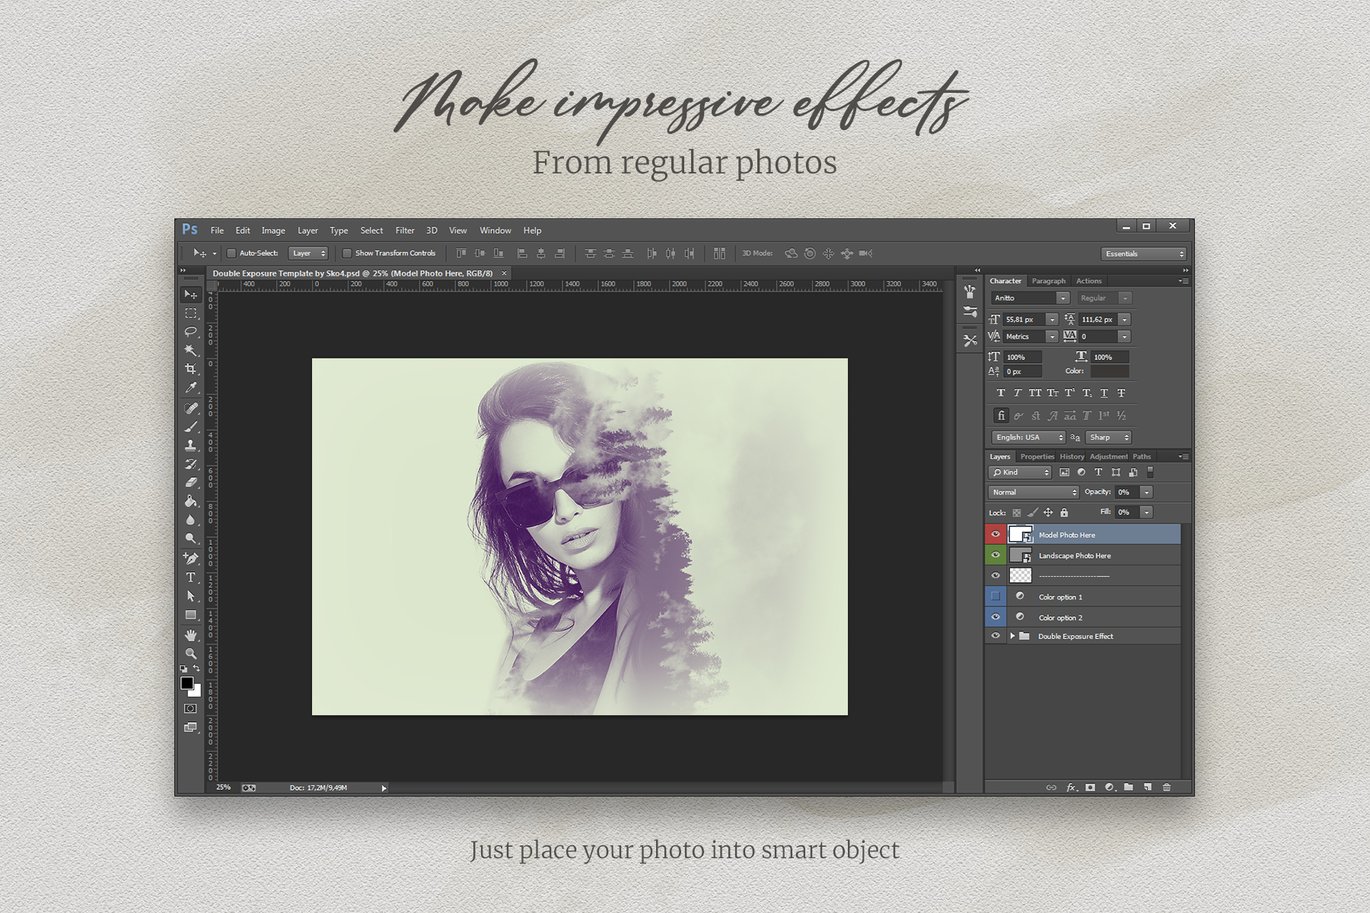The height and width of the screenshot is (913, 1370).
Task: Switch to the Actions tab
Action: tap(1089, 281)
